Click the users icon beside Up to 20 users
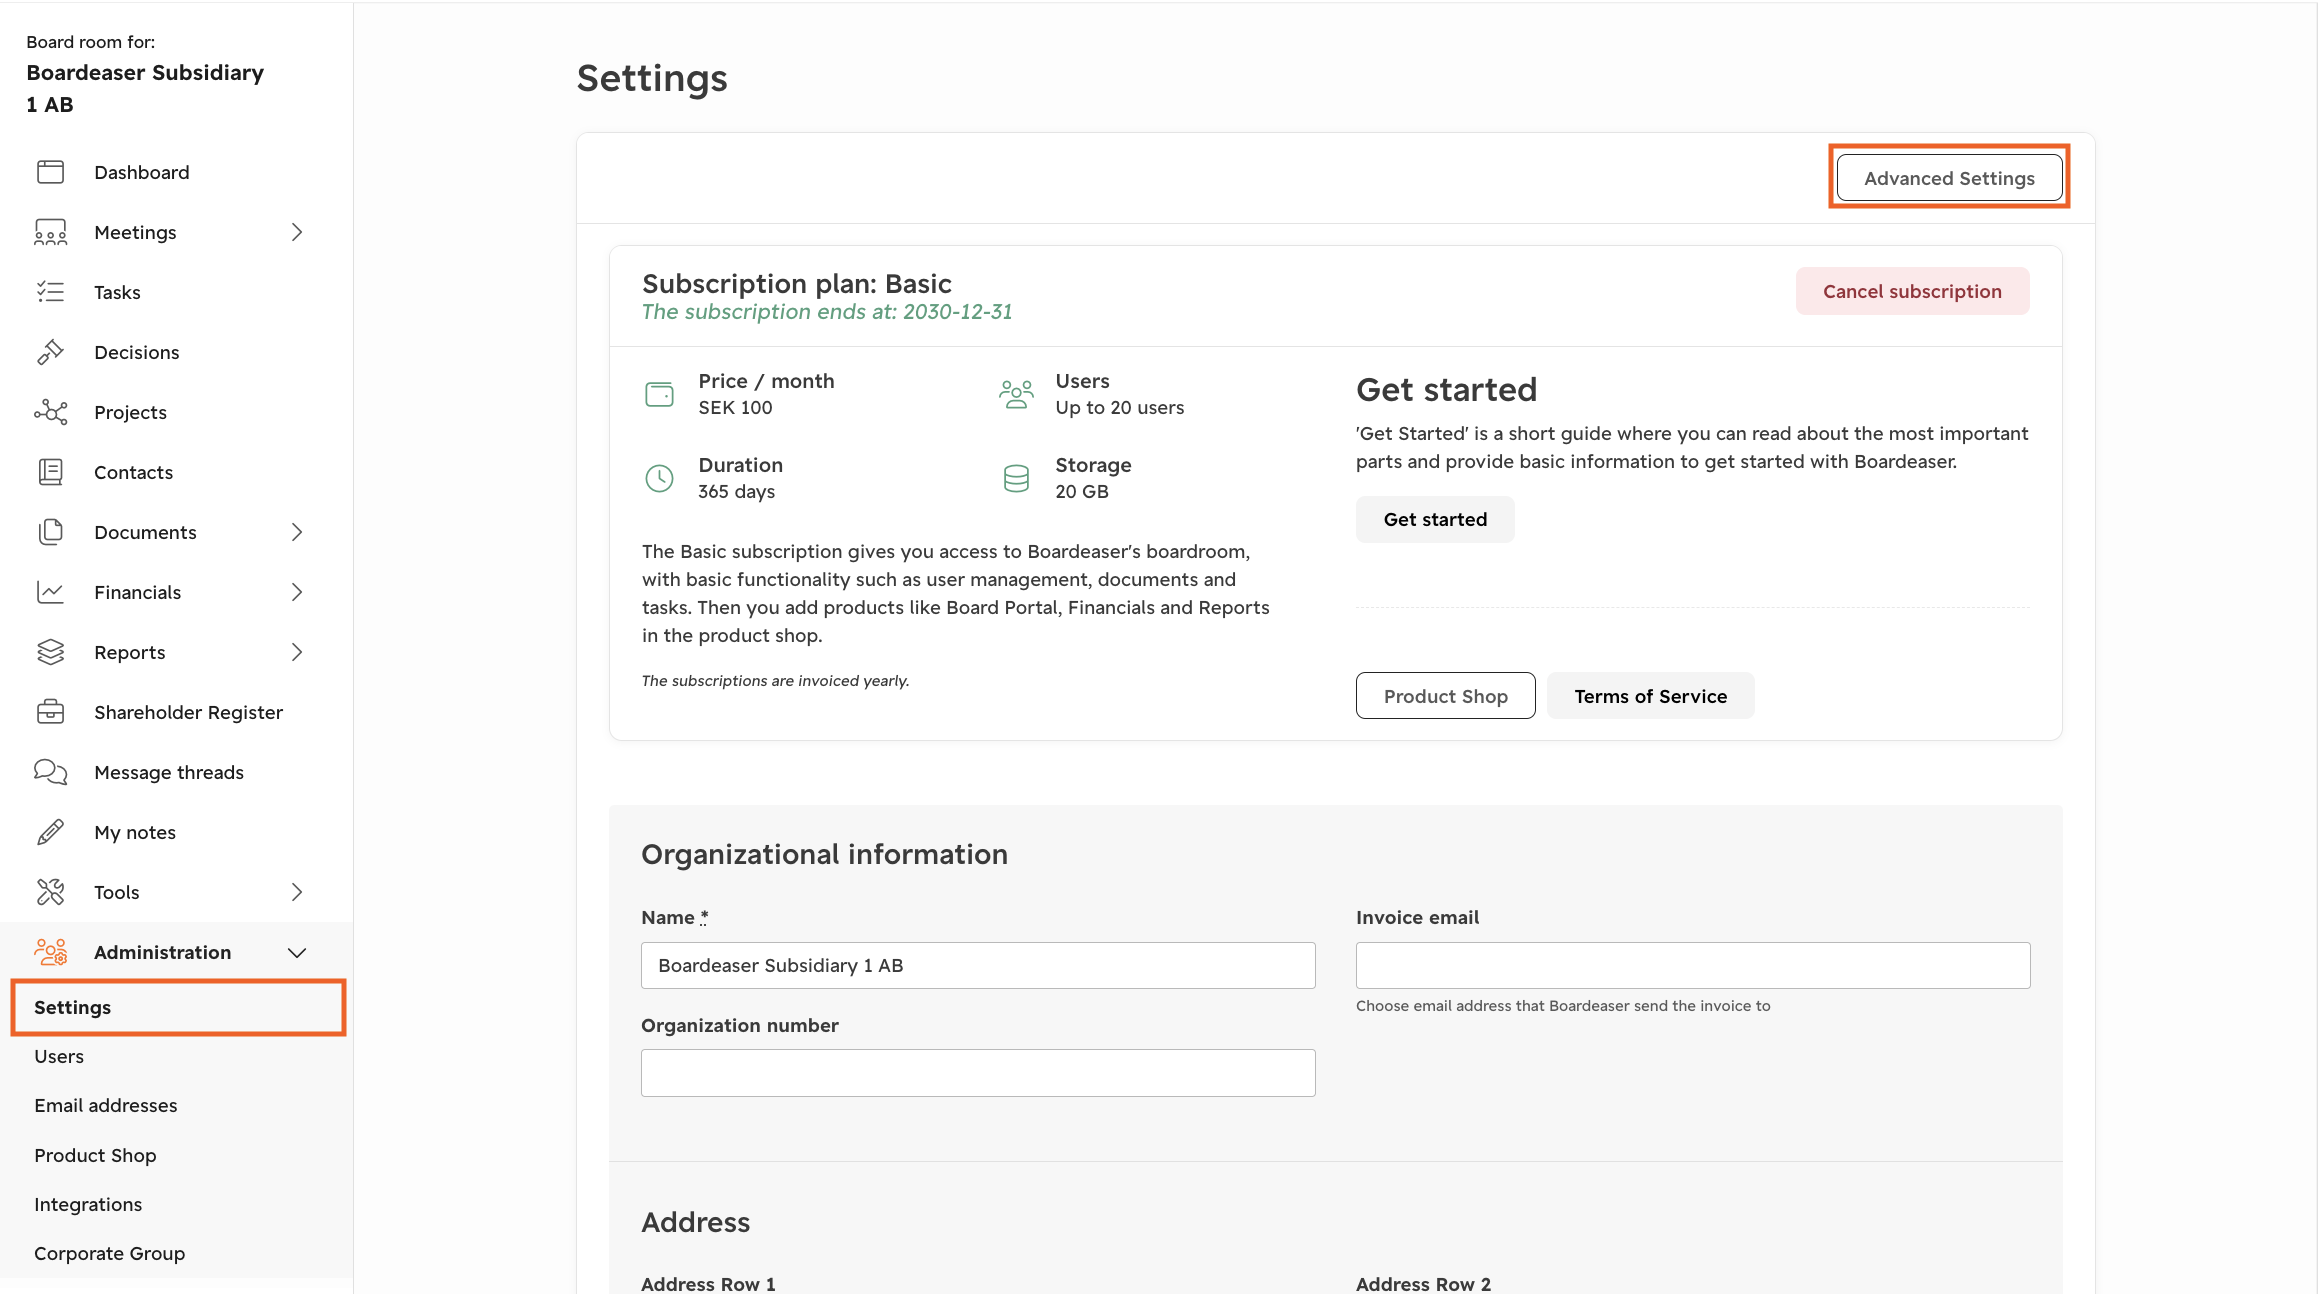The width and height of the screenshot is (2318, 1294). coord(1016,394)
